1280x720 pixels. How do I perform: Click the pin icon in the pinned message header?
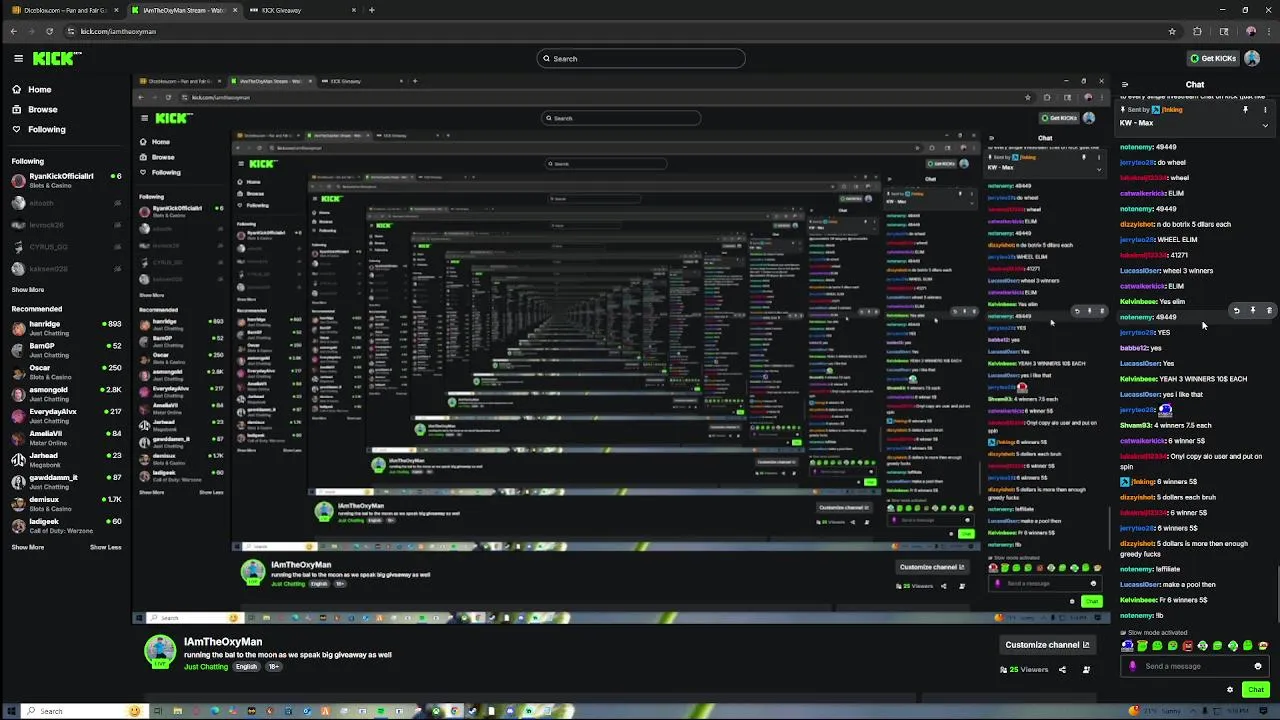click(1245, 109)
